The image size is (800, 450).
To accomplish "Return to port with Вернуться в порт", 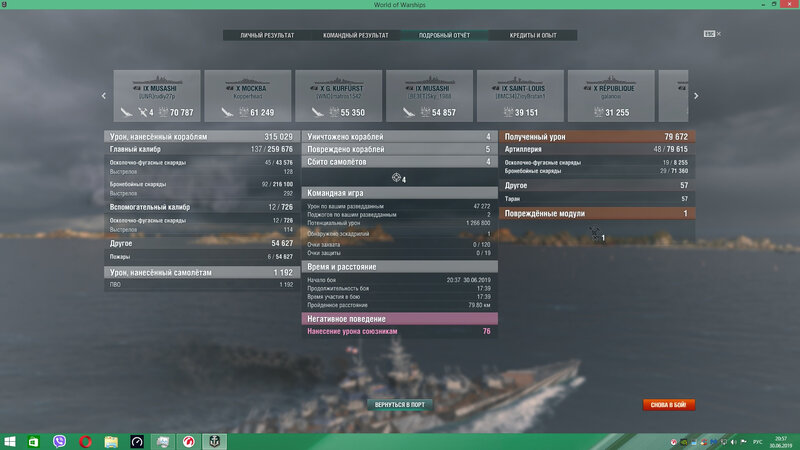I will [x=399, y=405].
